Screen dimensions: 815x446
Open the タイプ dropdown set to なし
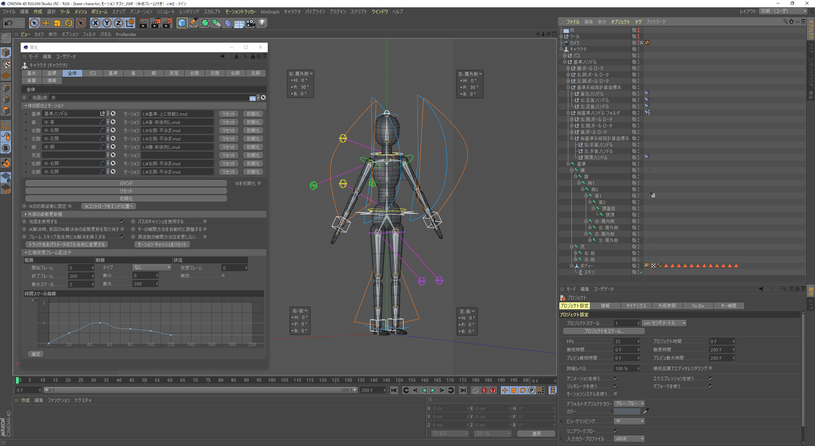point(151,268)
